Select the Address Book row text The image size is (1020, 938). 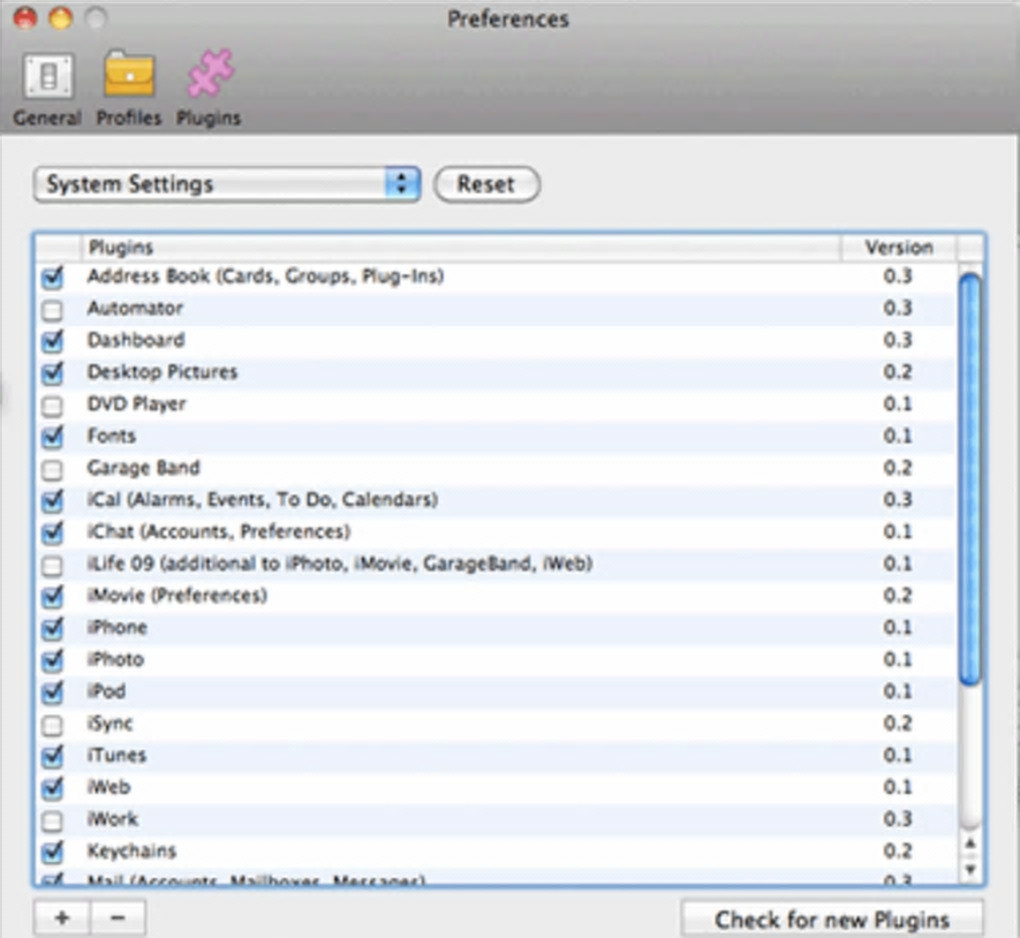point(265,276)
